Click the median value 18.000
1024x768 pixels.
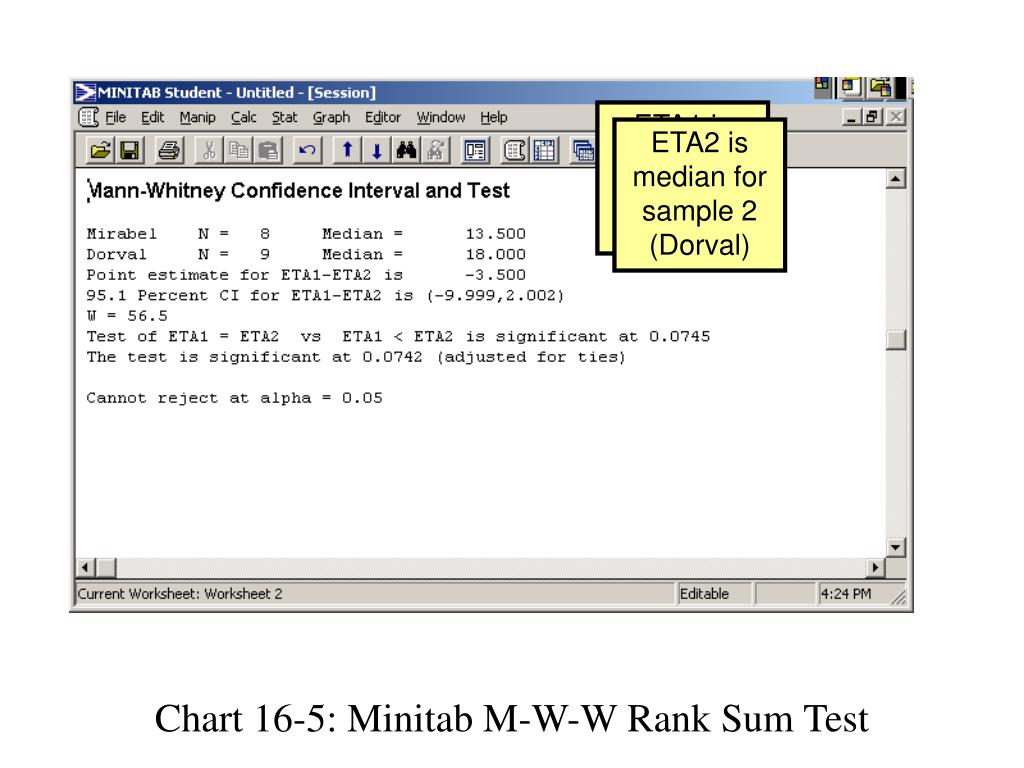tap(496, 254)
